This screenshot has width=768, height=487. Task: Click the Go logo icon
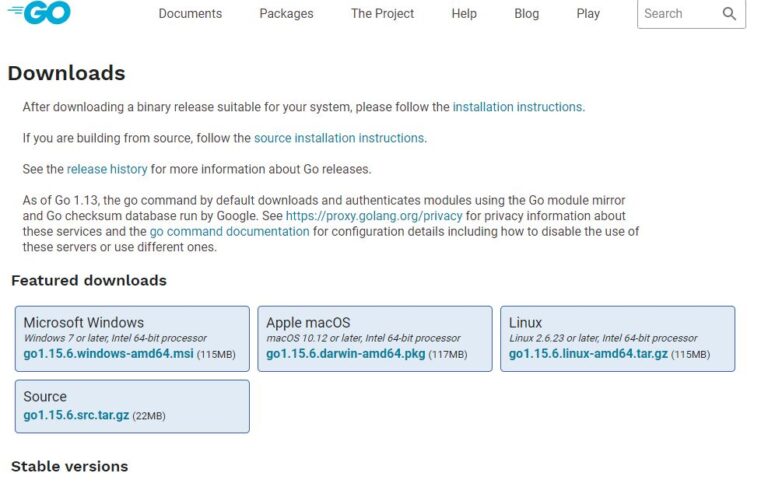pyautogui.click(x=40, y=13)
